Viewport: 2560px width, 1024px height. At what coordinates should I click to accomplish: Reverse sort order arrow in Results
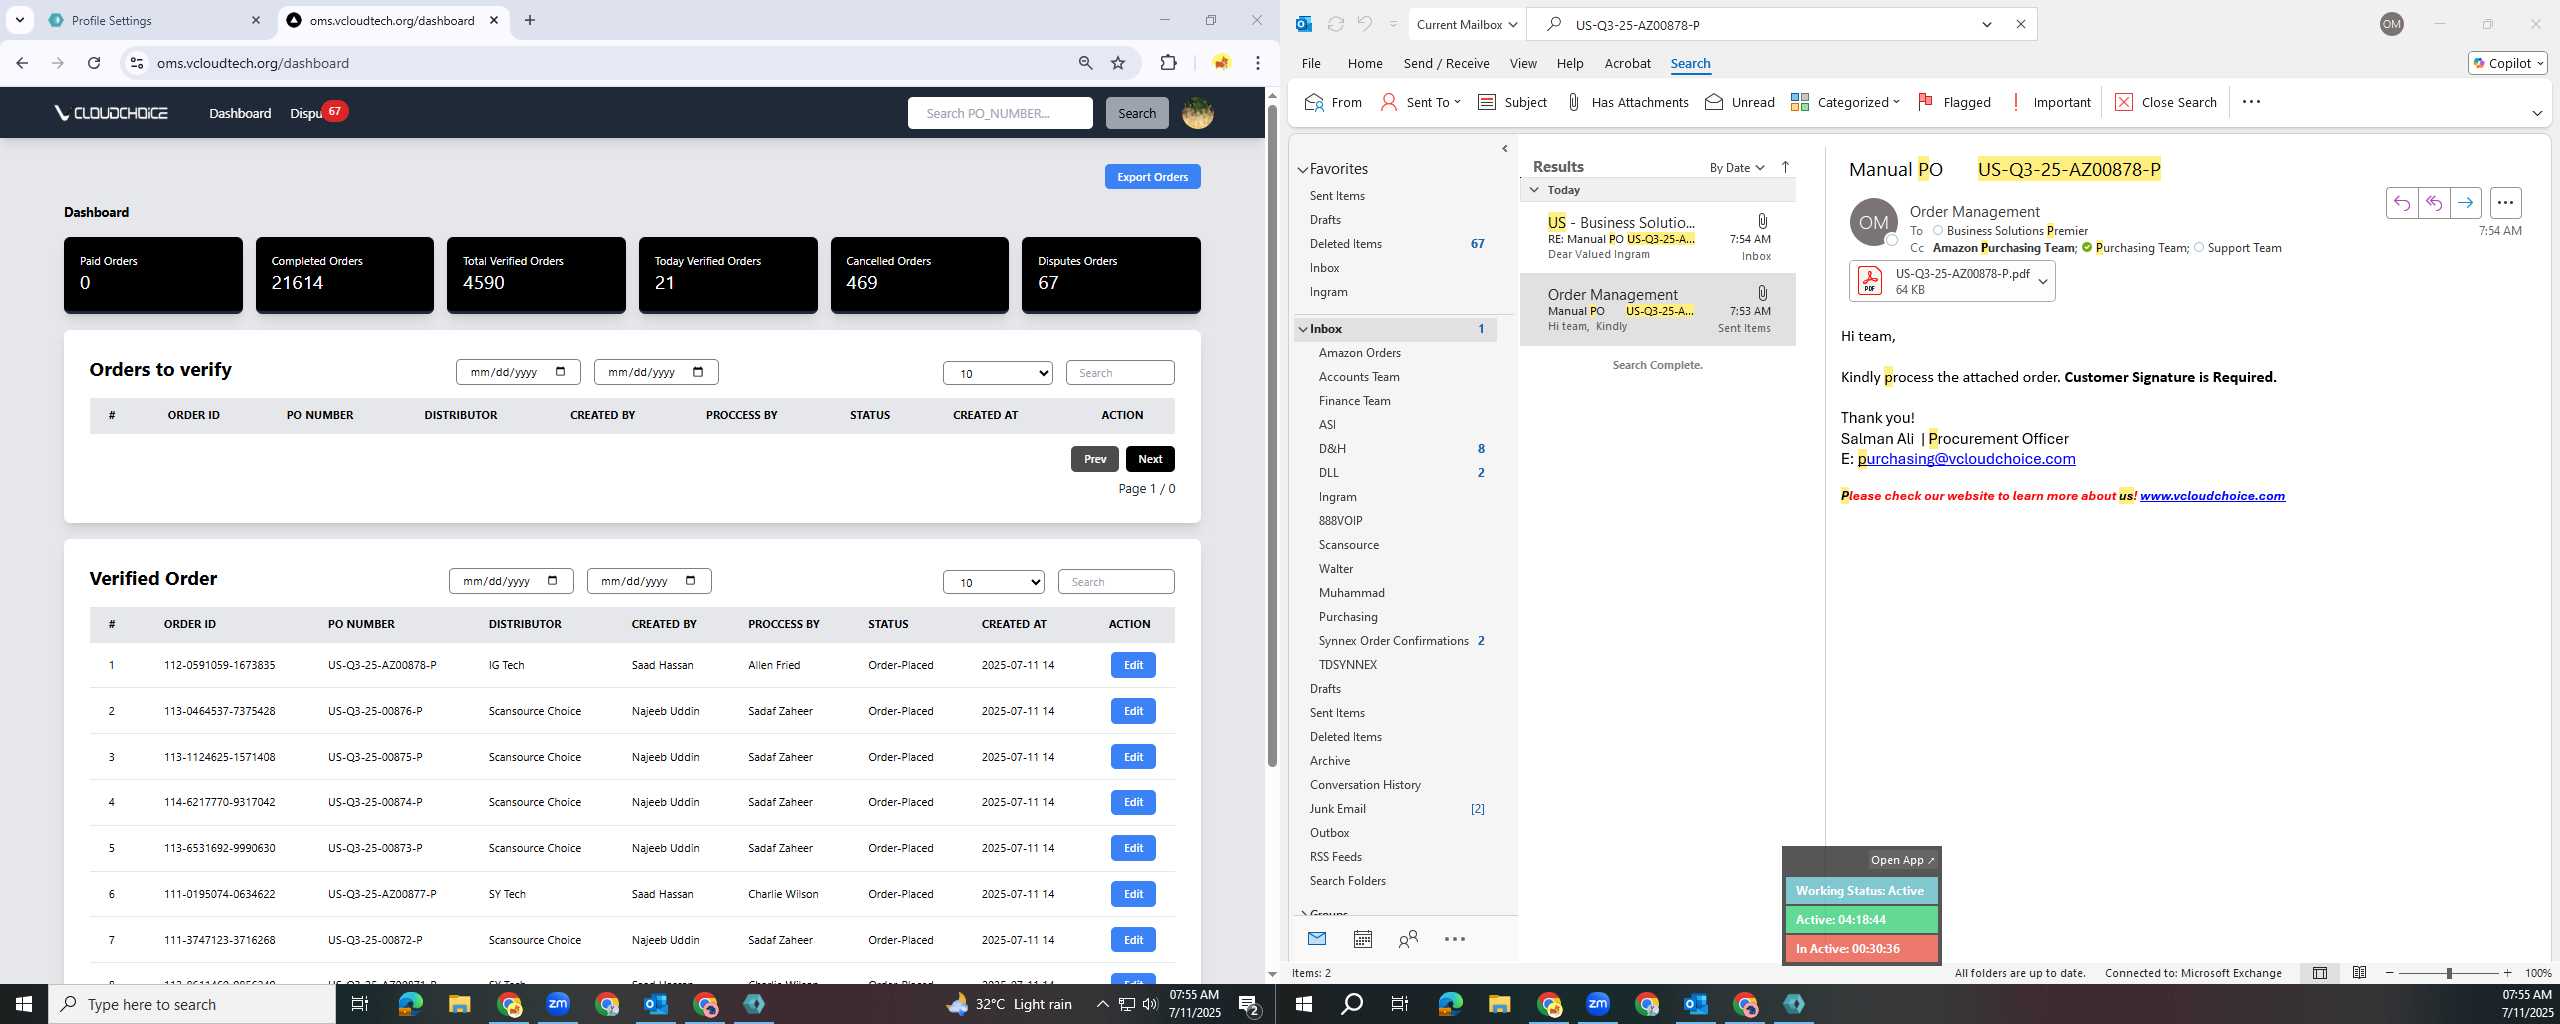[1785, 167]
